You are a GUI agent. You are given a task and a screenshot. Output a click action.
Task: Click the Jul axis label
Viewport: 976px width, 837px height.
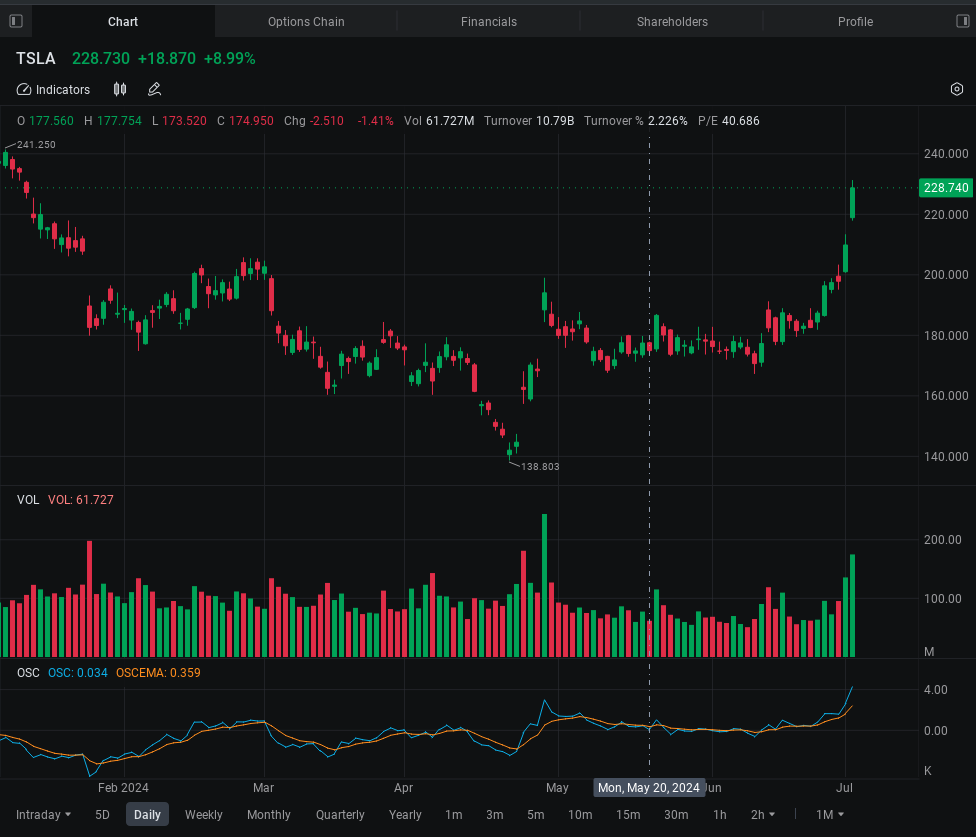pos(844,788)
